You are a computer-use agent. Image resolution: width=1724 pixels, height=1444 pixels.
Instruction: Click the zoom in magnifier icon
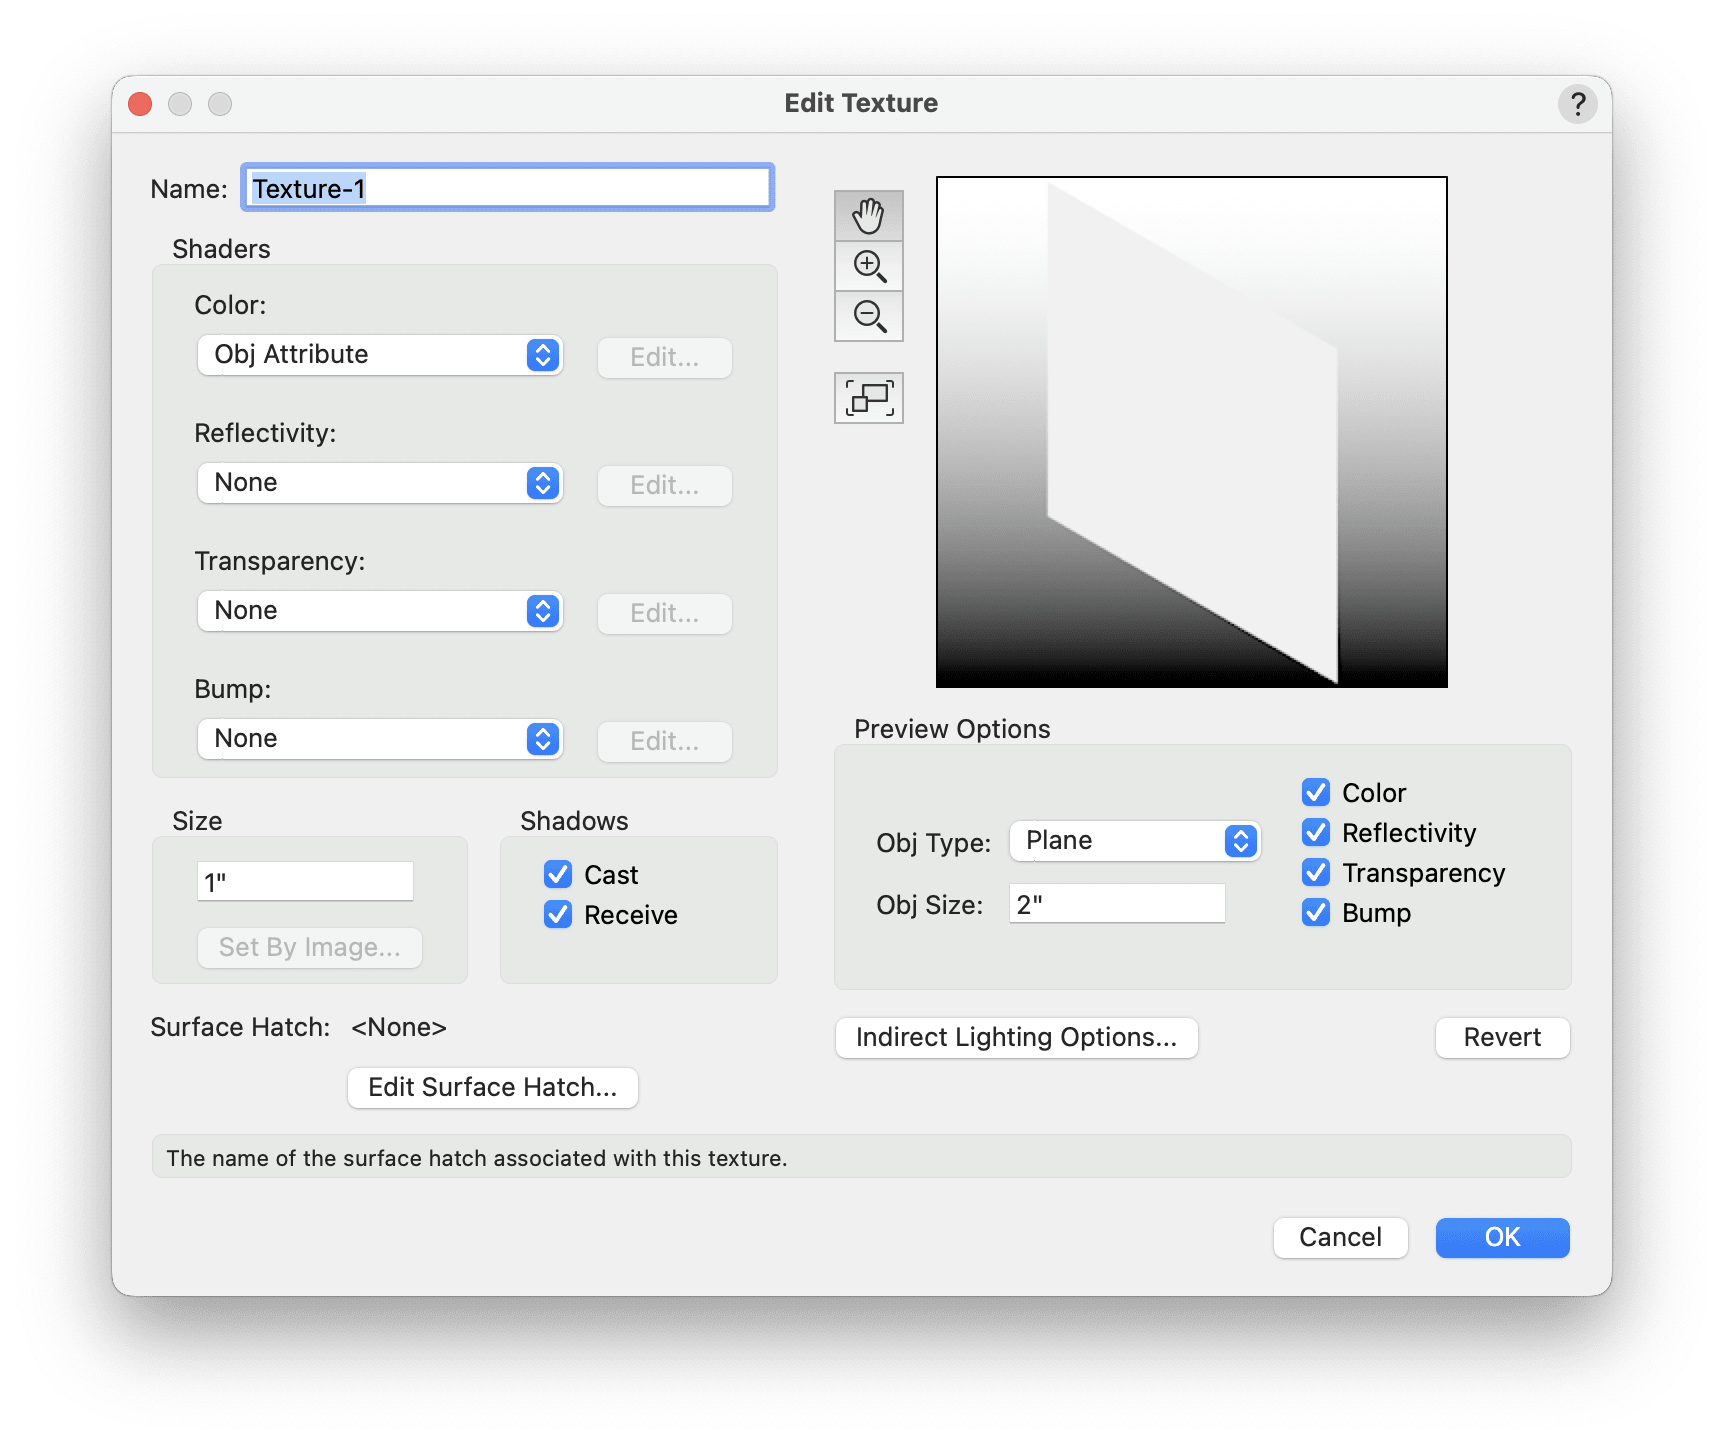(x=868, y=266)
